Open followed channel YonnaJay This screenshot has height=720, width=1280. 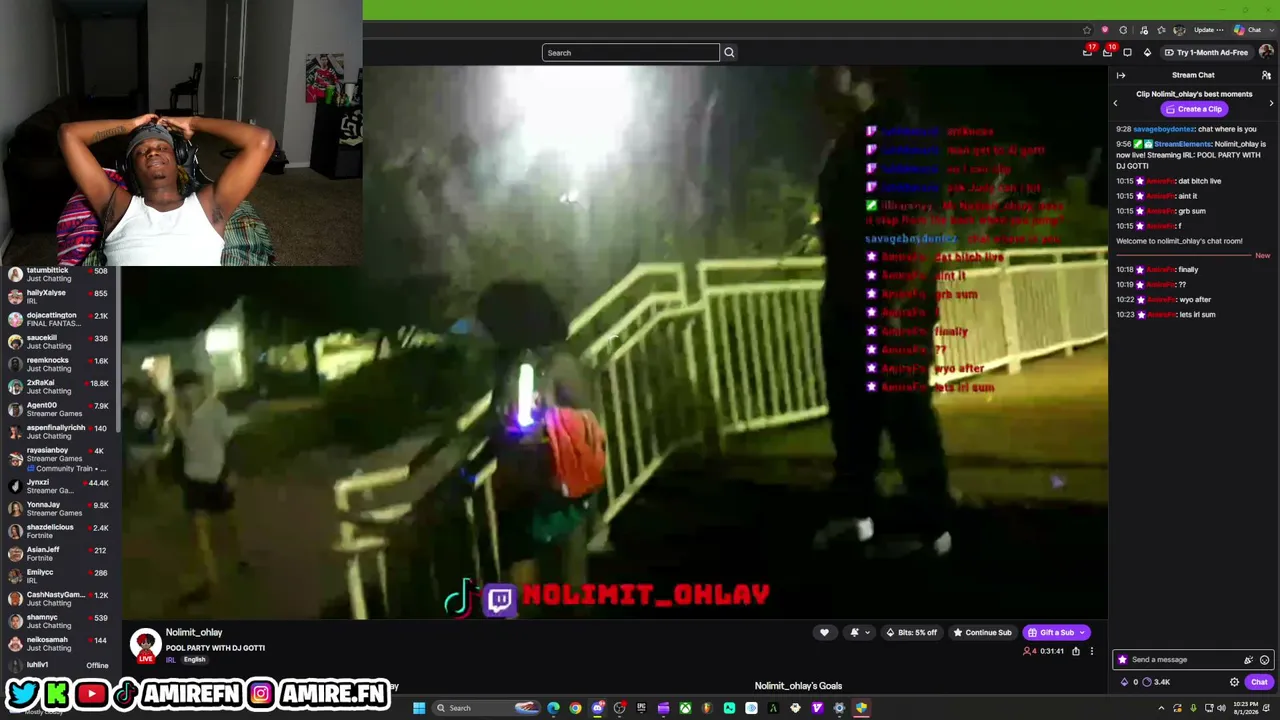60,508
